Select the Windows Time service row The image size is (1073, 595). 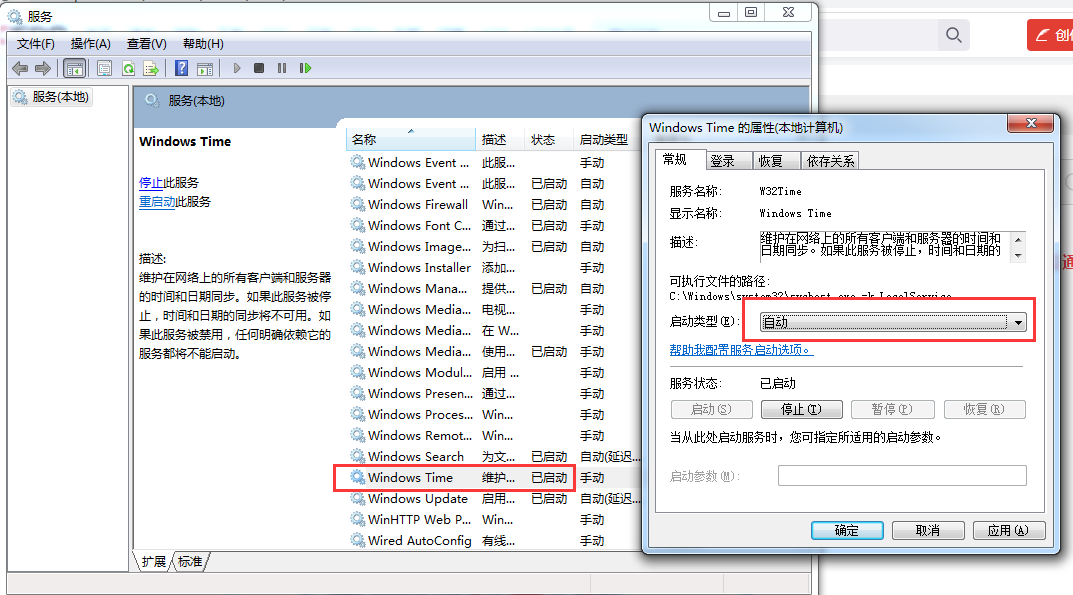[496, 477]
